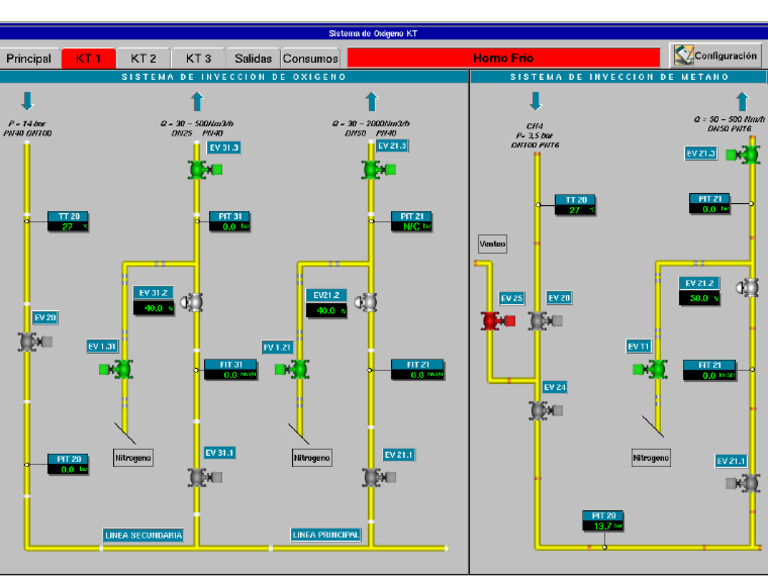This screenshot has width=768, height=576.
Task: Click the LINEA PRINCIPAL label
Action: tap(326, 535)
